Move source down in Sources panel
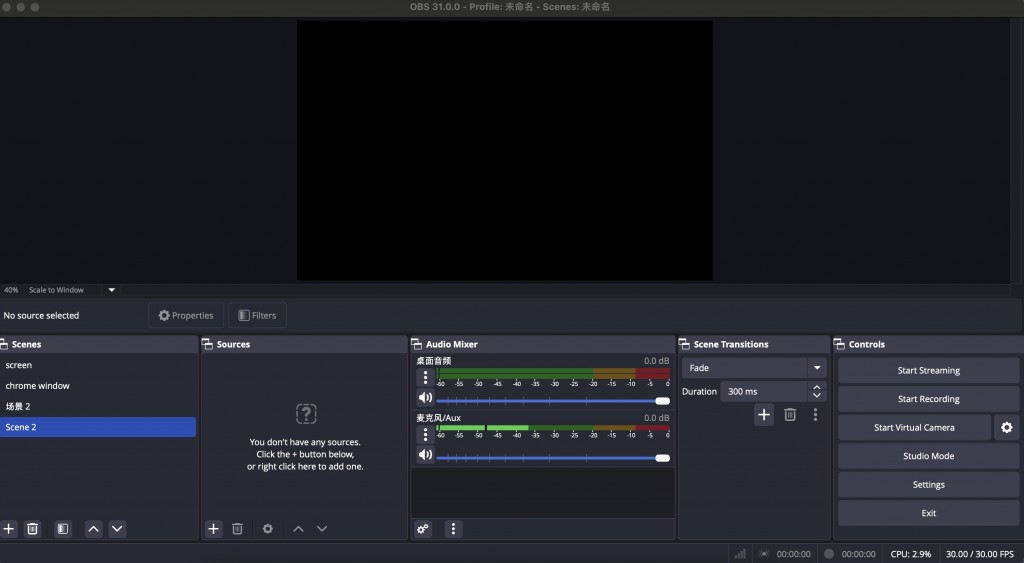 pyautogui.click(x=322, y=529)
